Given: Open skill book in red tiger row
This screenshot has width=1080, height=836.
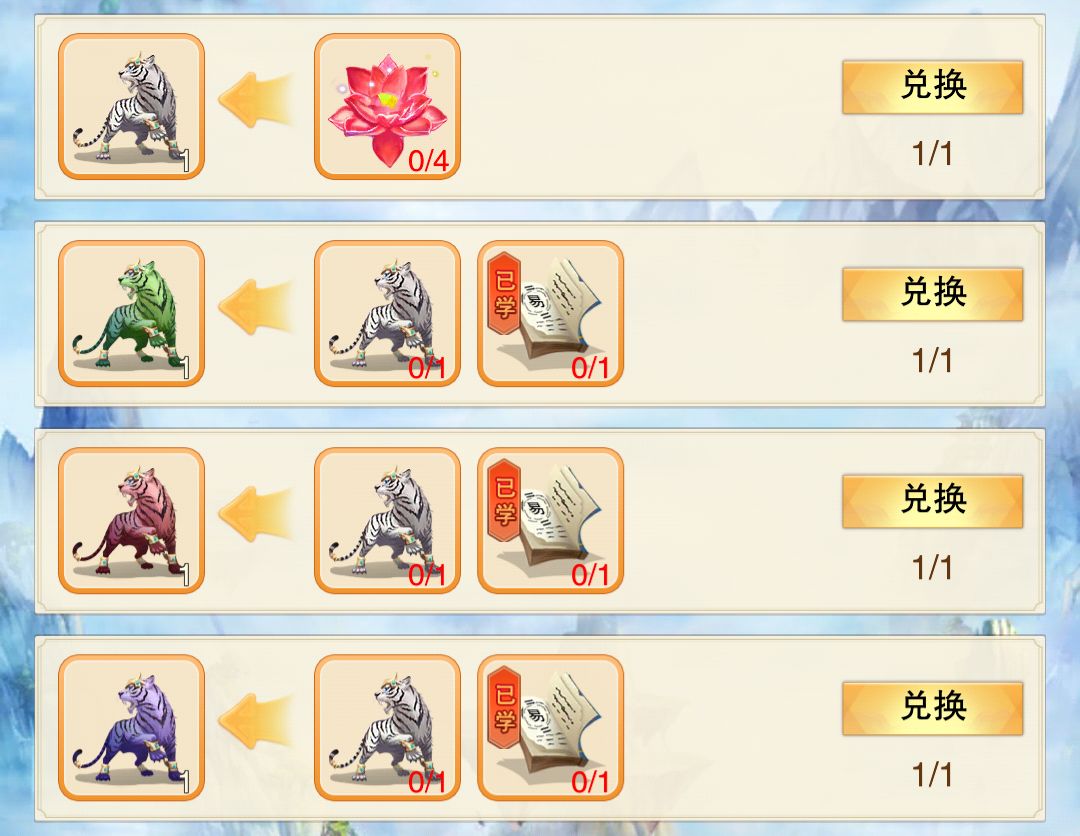Looking at the screenshot, I should pyautogui.click(x=550, y=520).
